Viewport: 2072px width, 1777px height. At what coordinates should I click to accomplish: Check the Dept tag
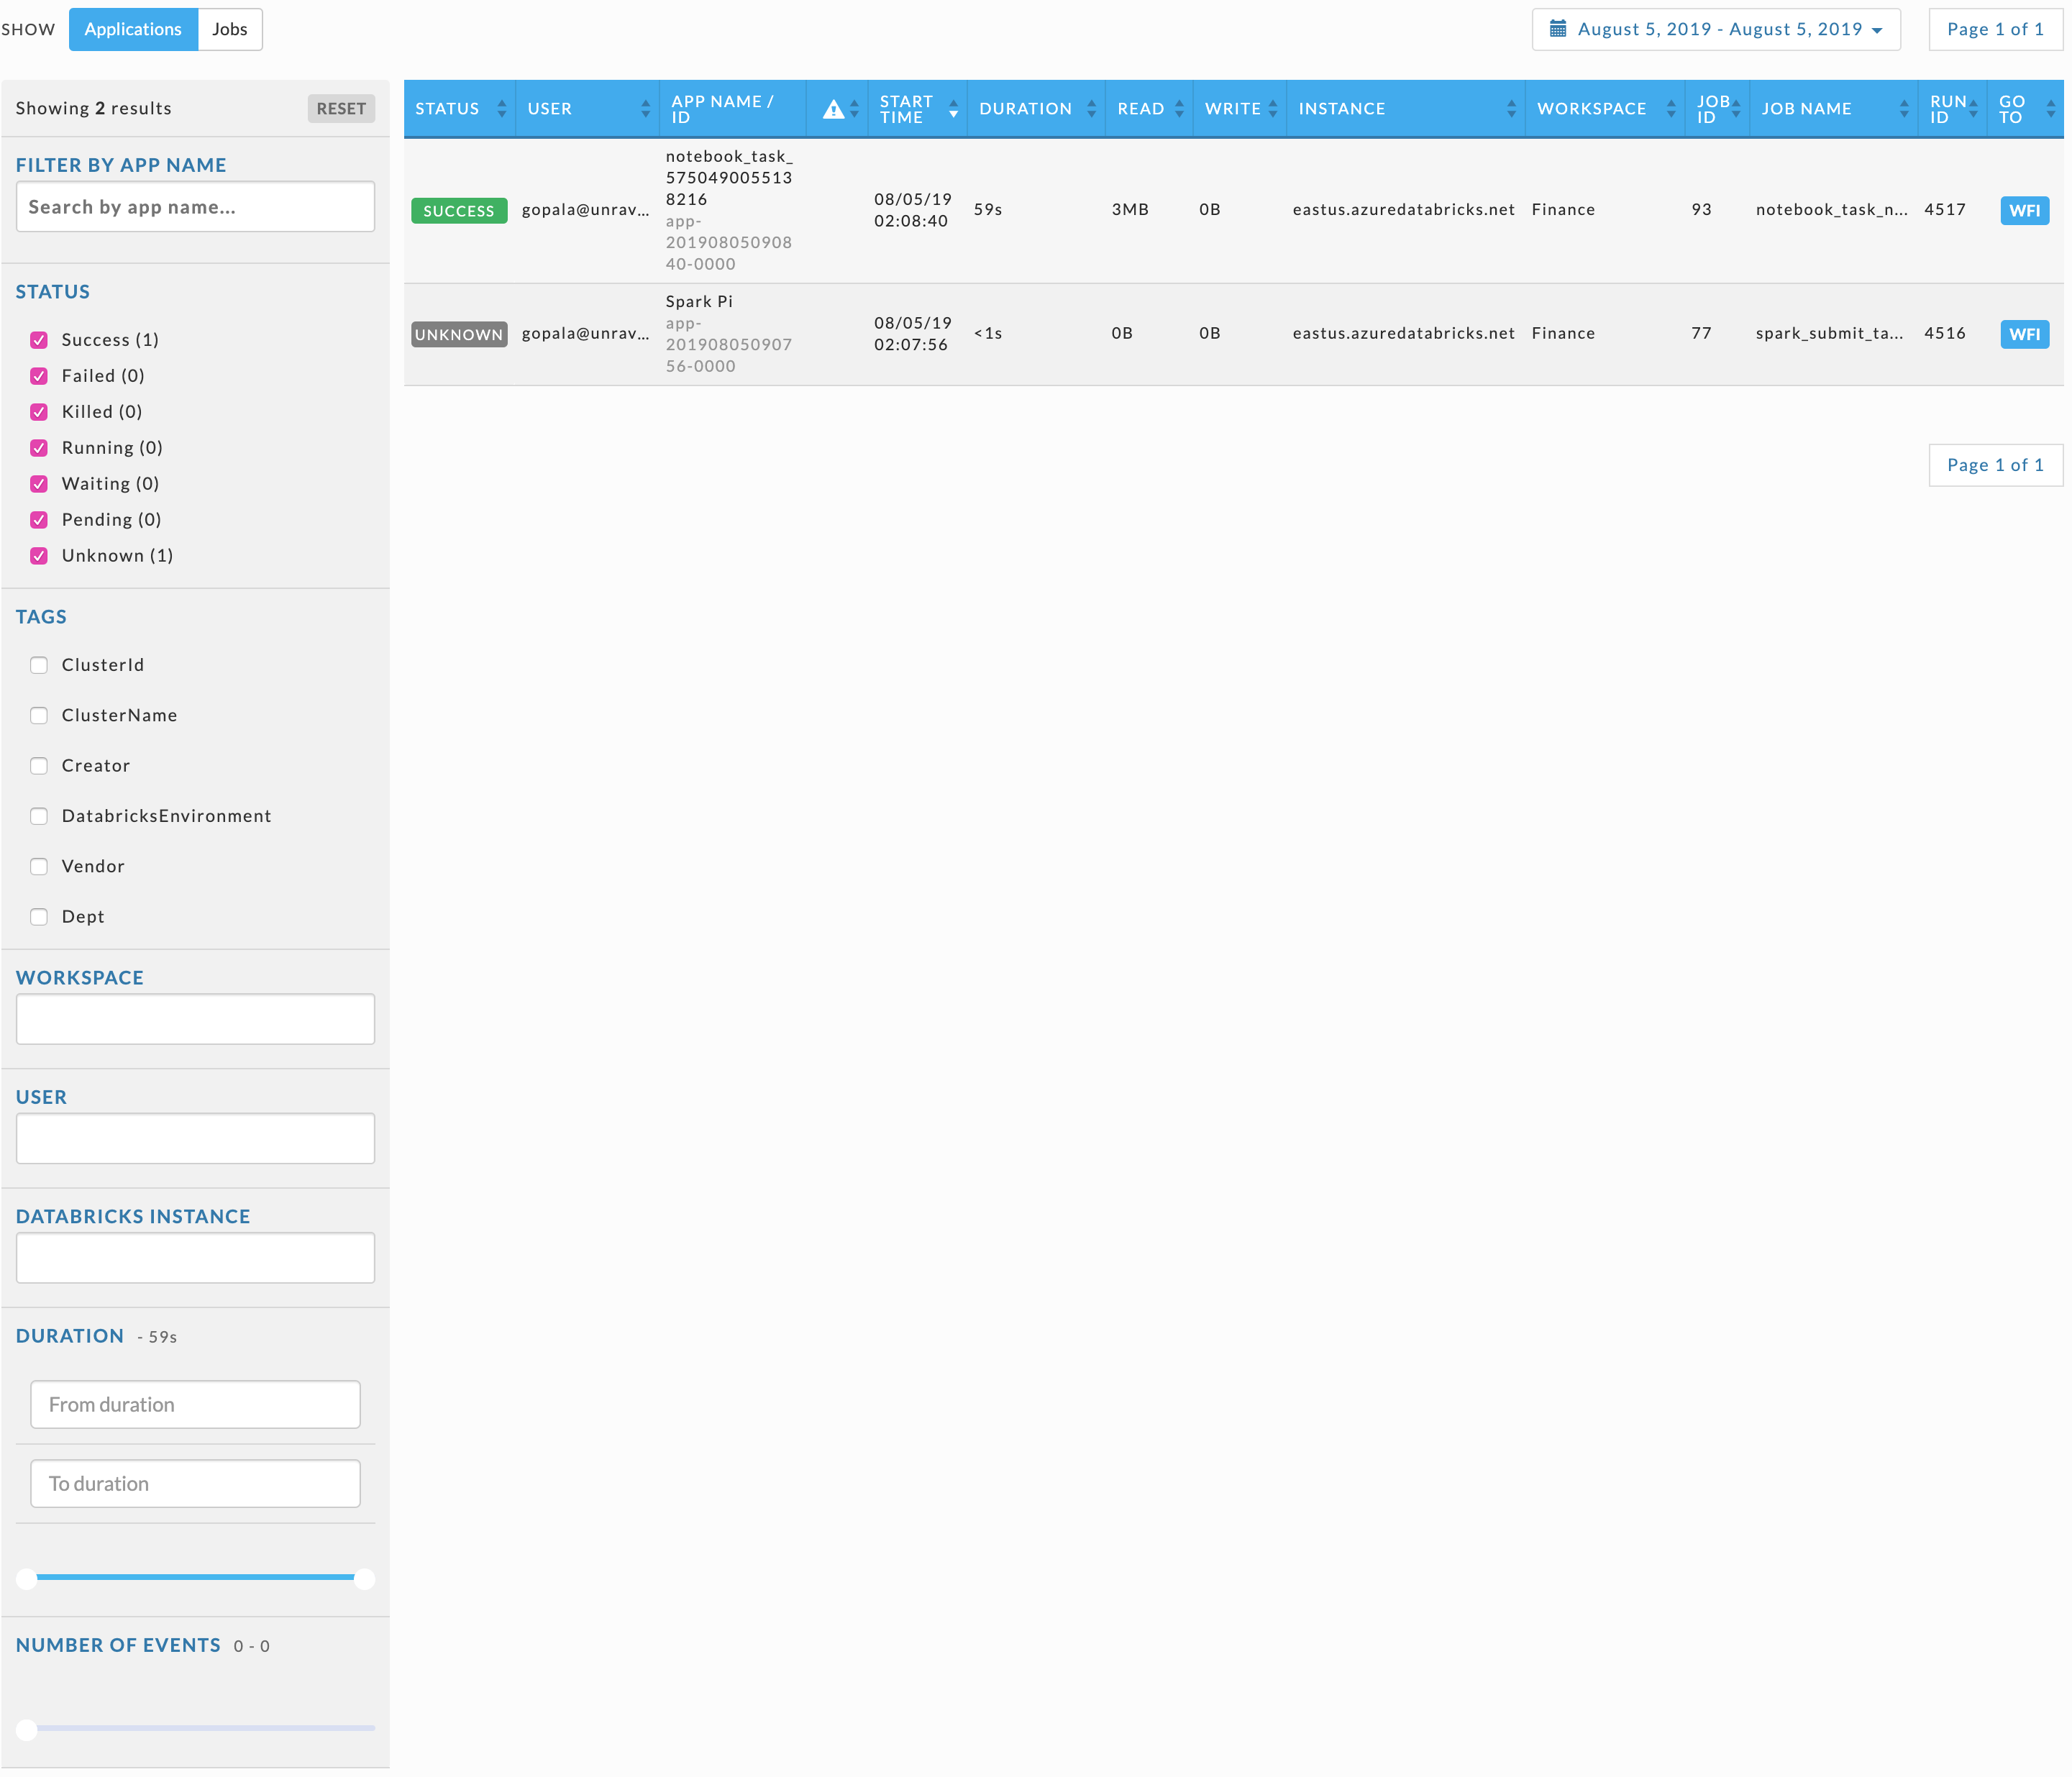(39, 917)
